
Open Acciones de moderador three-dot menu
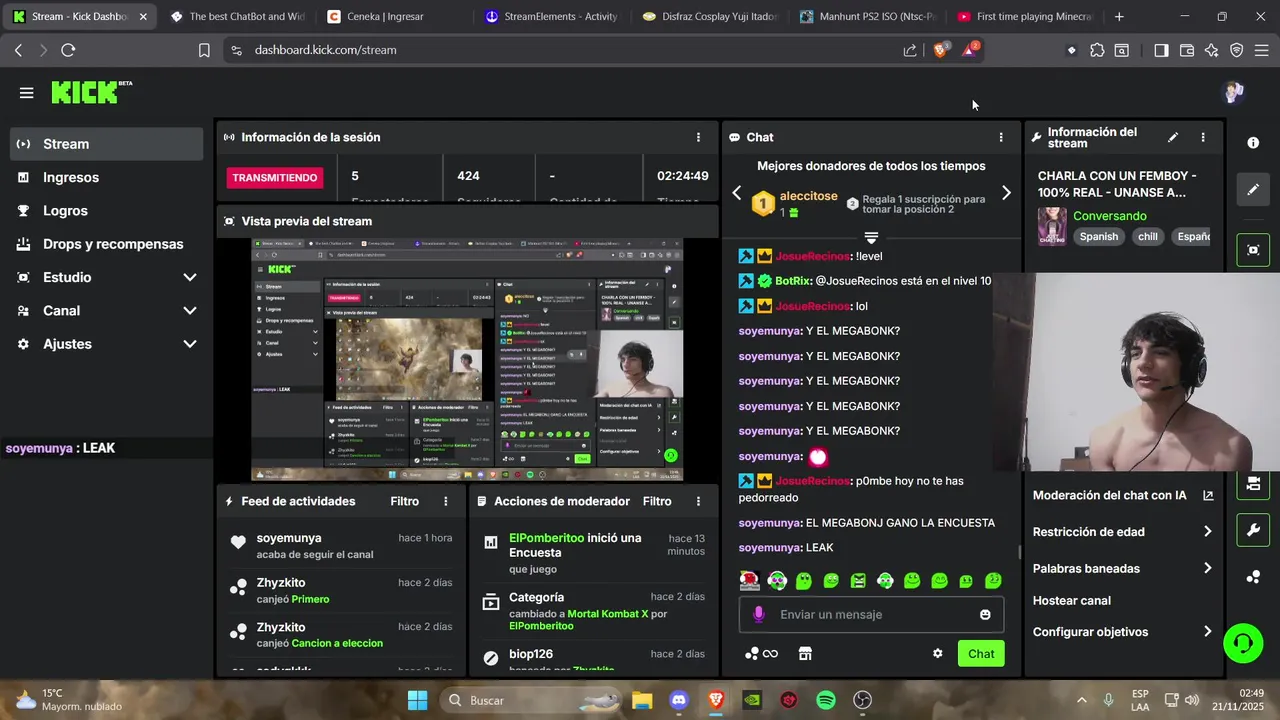point(698,501)
